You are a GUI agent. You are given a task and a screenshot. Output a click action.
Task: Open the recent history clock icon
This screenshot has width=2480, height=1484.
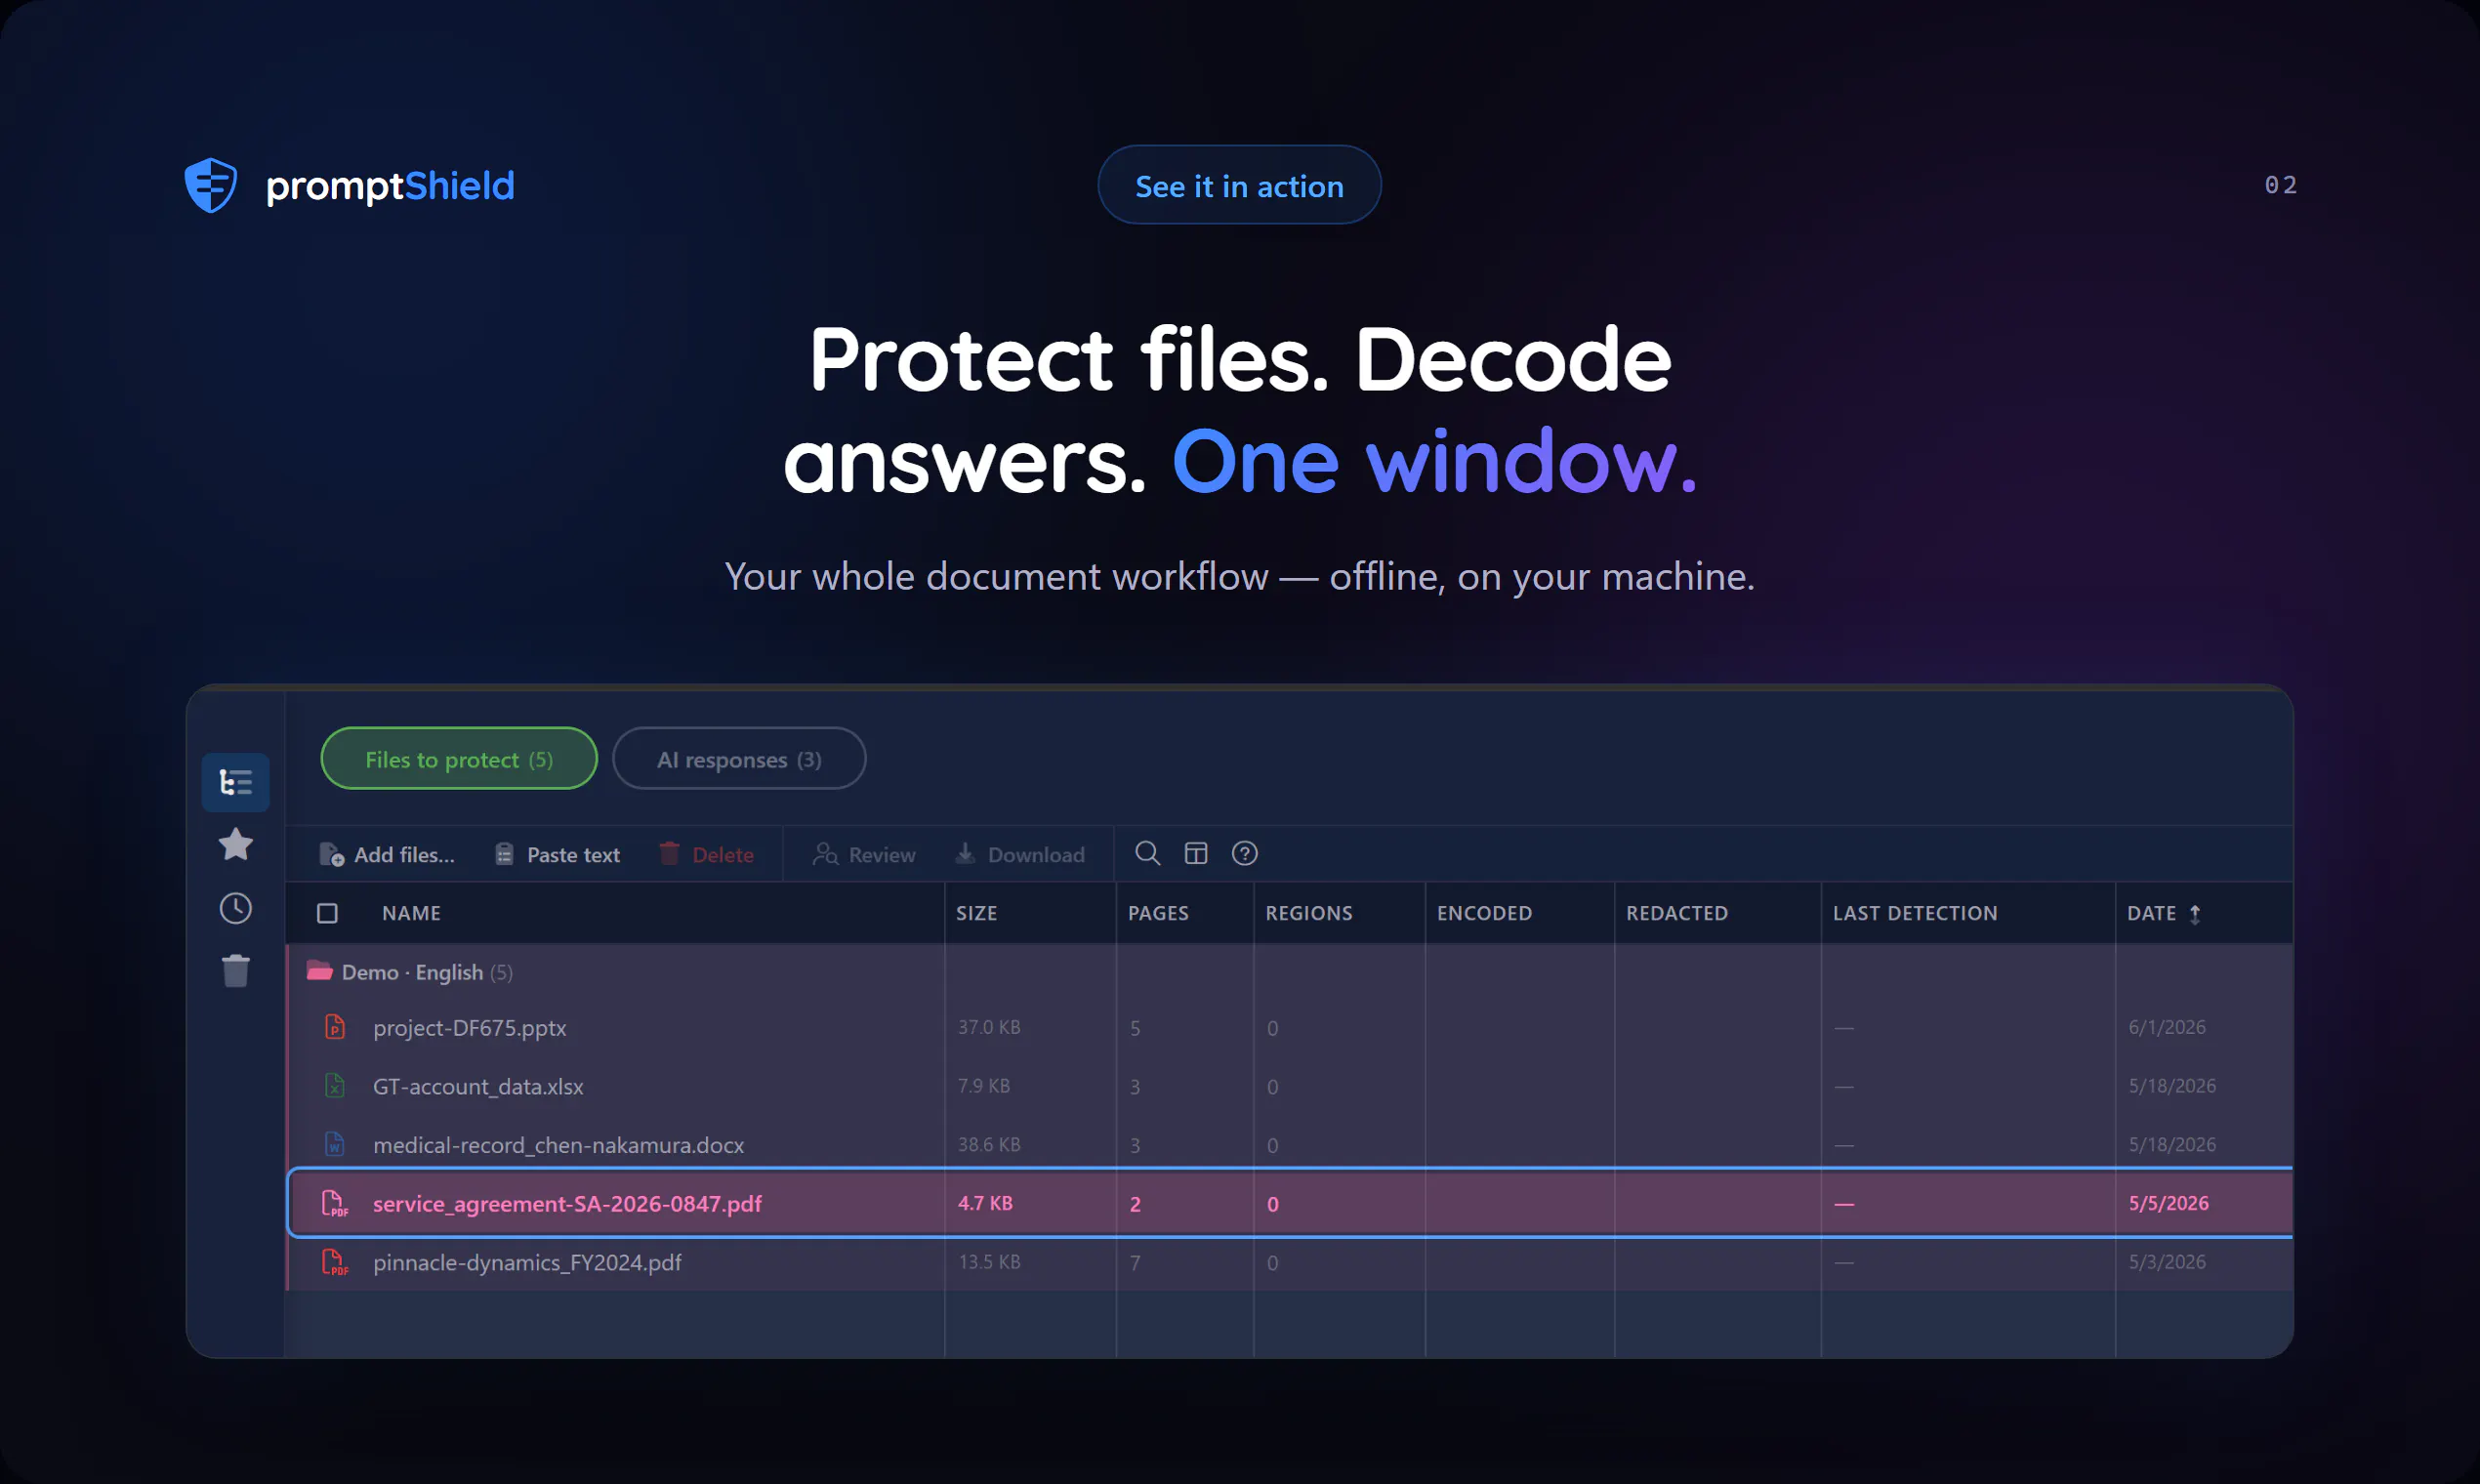(x=236, y=908)
